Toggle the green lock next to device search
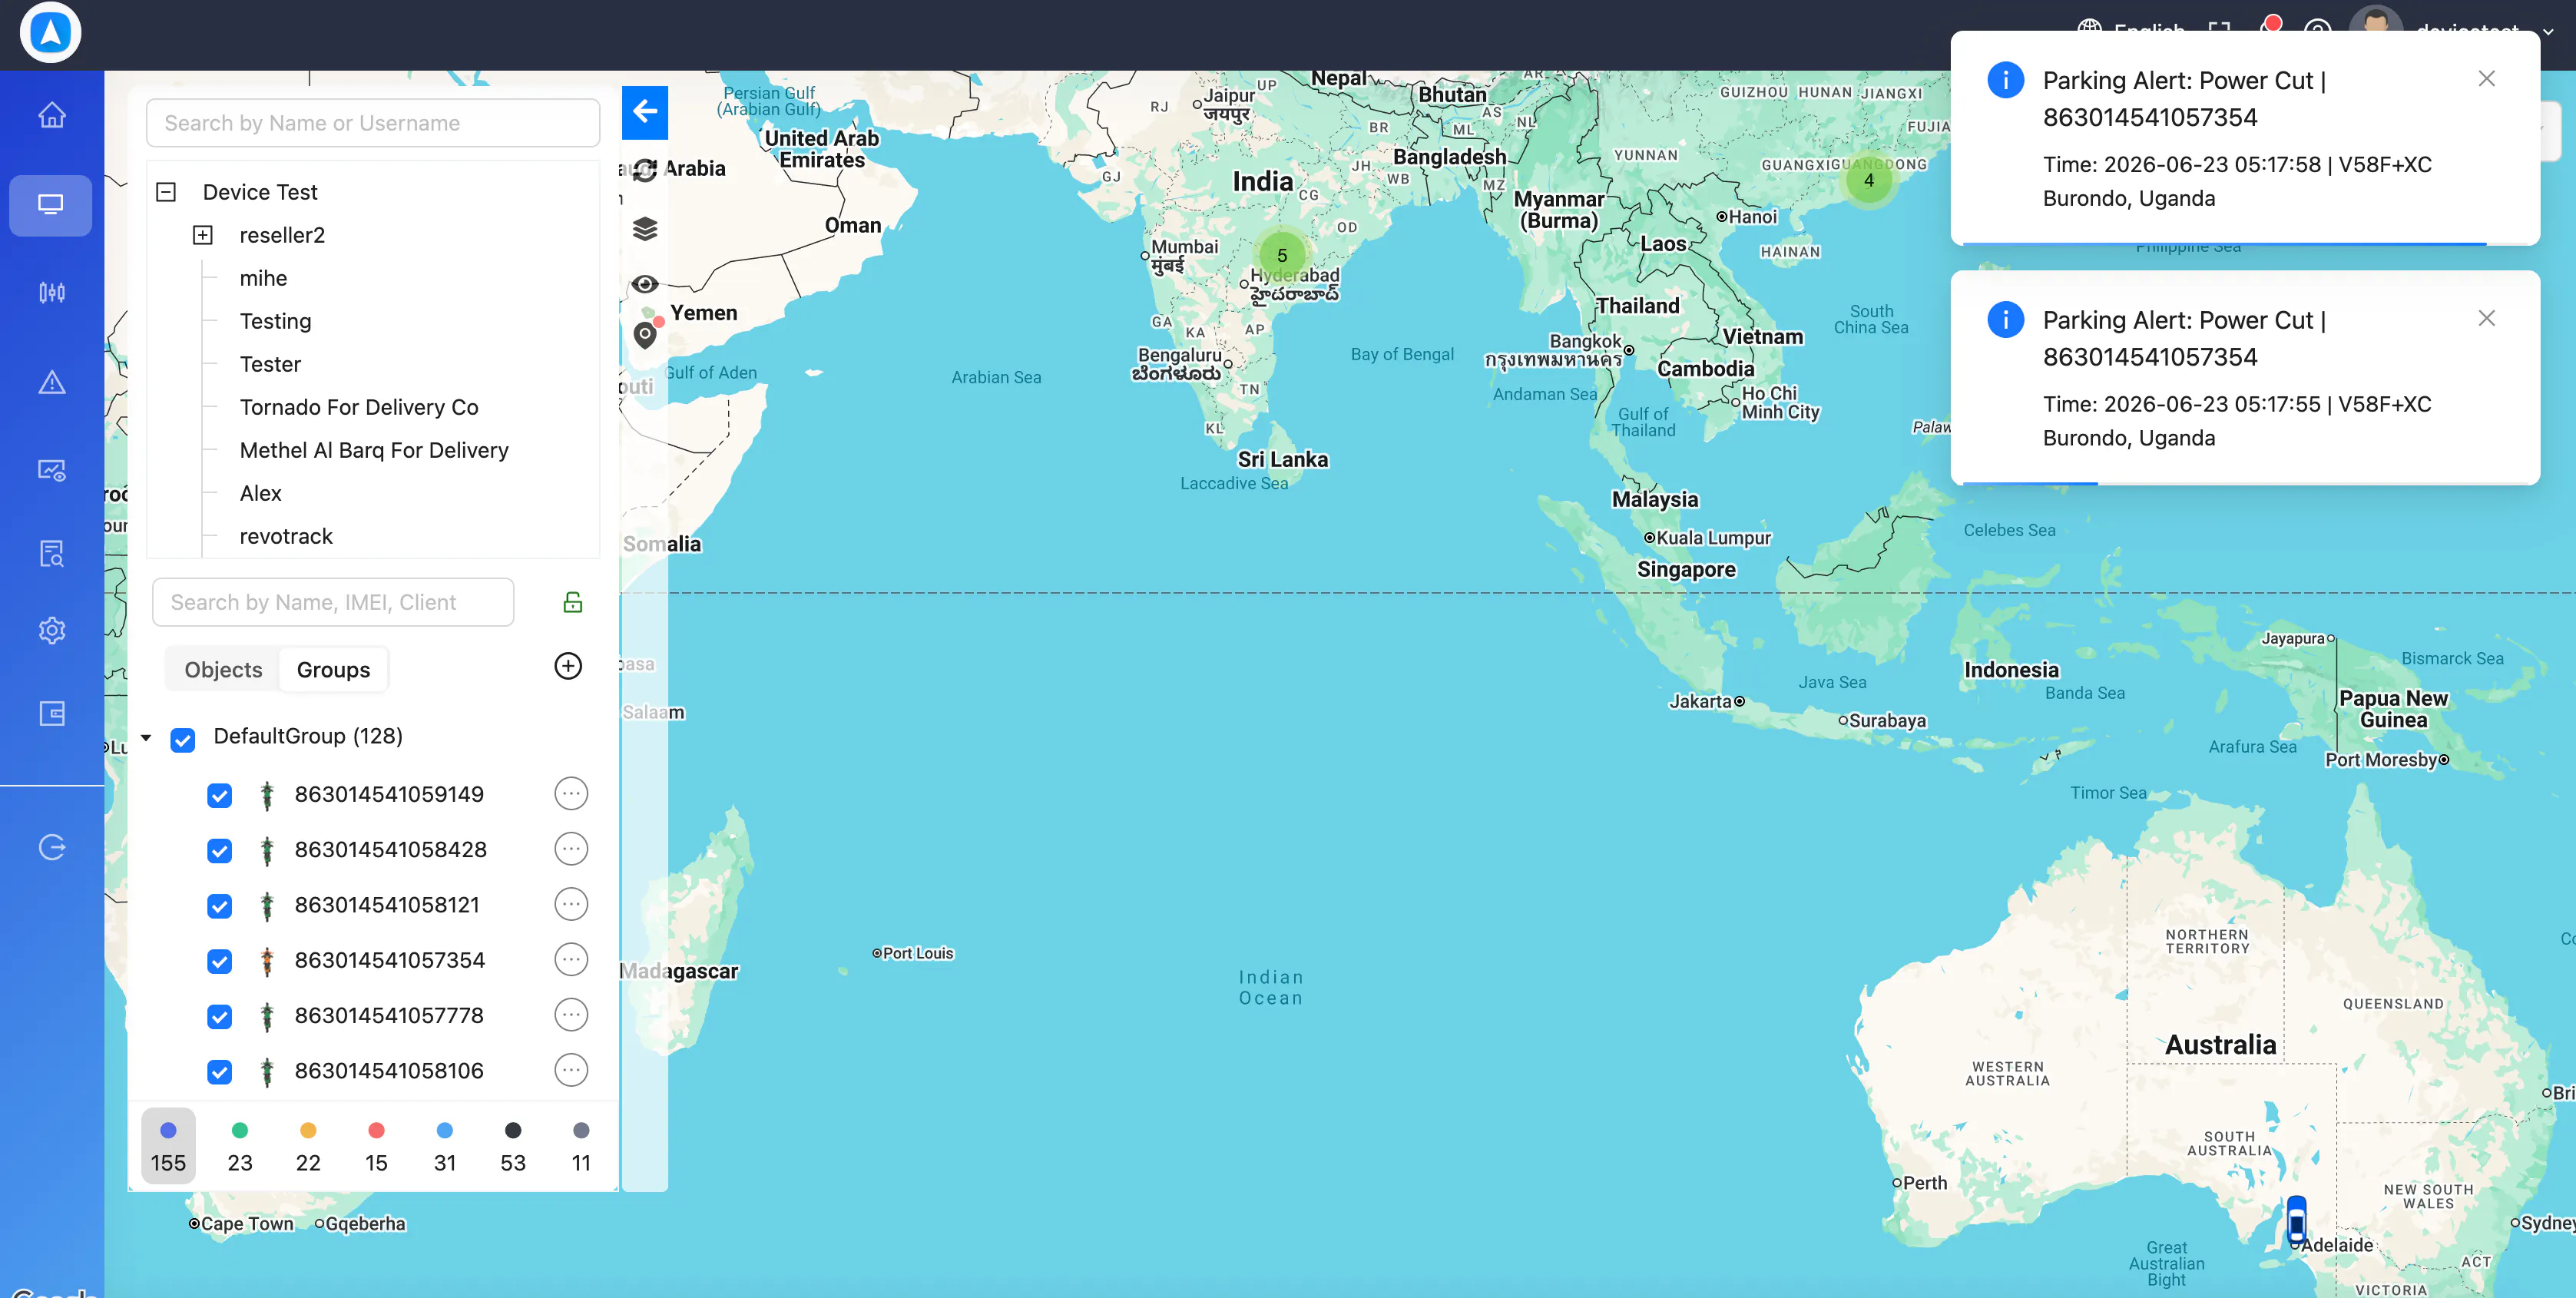 pos(573,602)
